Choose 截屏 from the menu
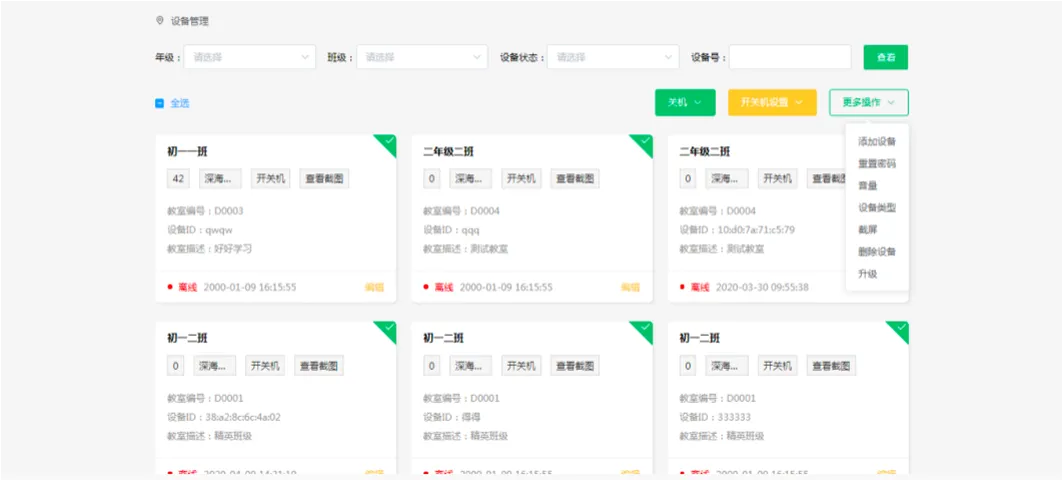 [868, 230]
